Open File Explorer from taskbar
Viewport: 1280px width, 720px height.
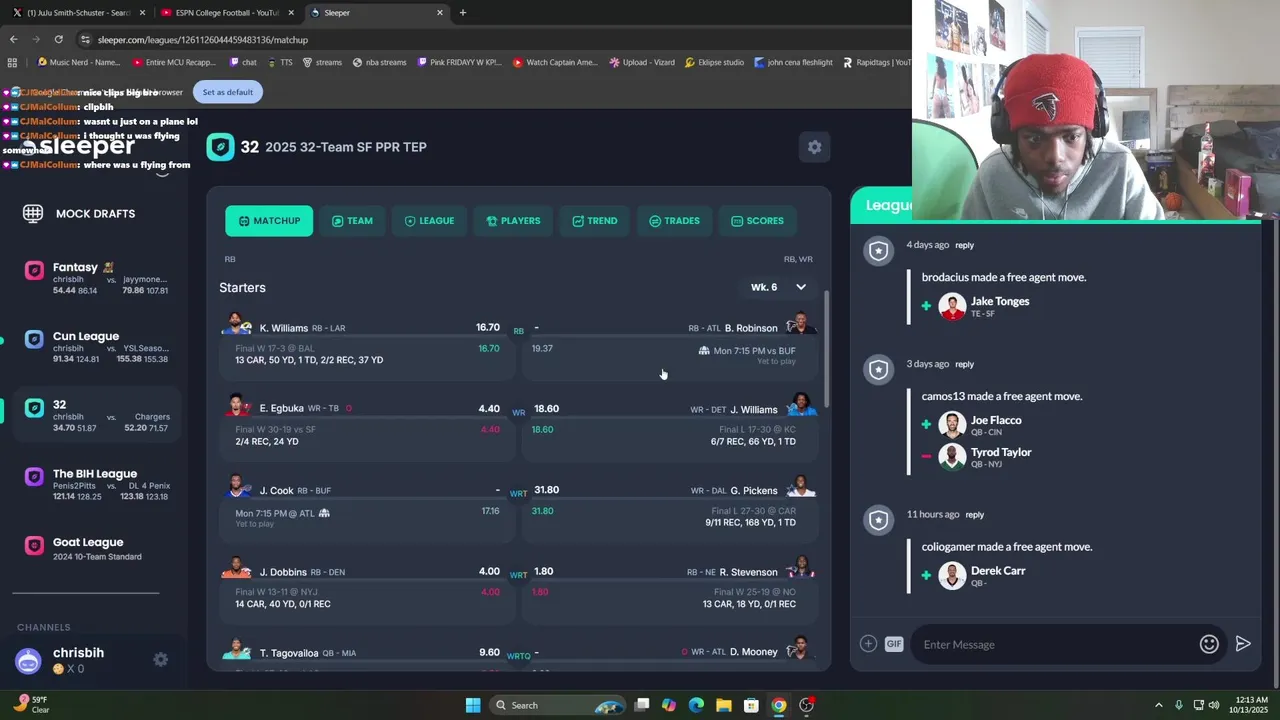click(x=723, y=705)
